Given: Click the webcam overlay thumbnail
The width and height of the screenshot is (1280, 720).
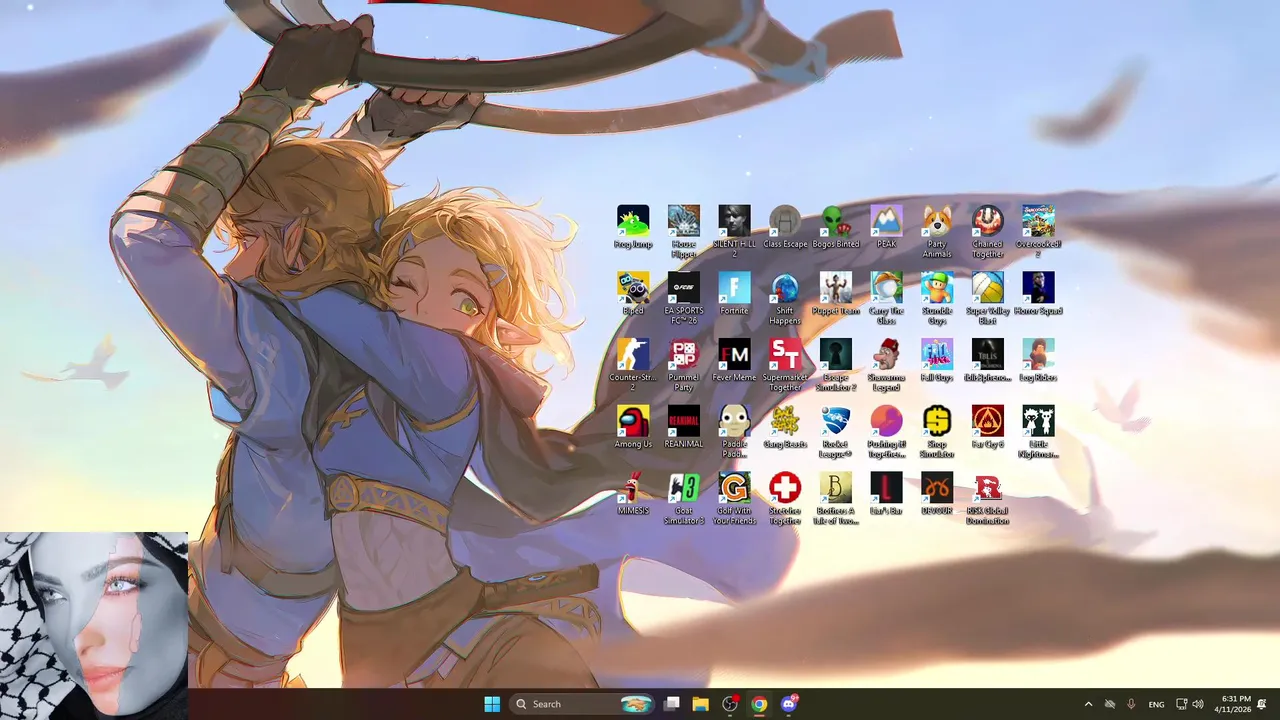Looking at the screenshot, I should [x=94, y=624].
